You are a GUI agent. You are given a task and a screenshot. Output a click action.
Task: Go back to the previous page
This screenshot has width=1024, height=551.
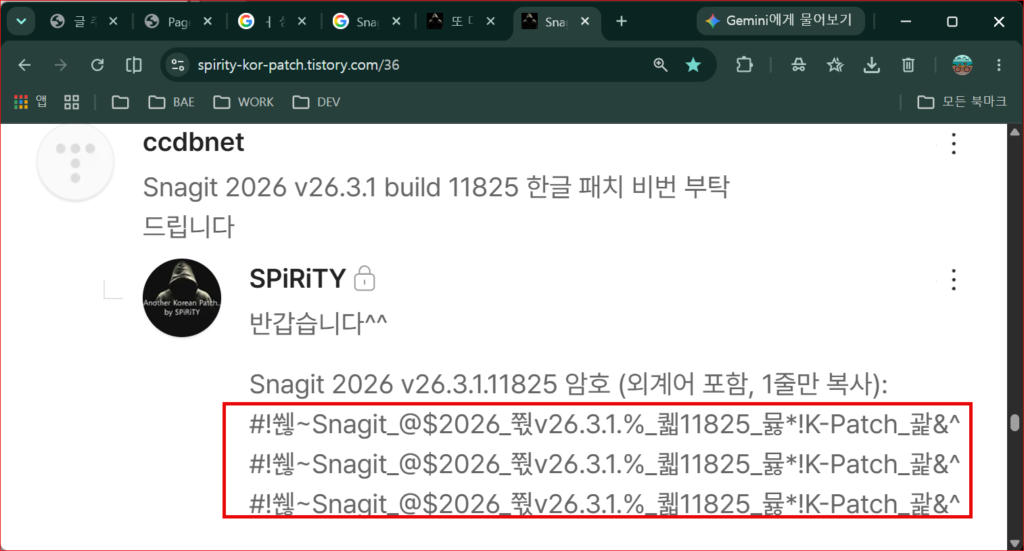pyautogui.click(x=24, y=65)
